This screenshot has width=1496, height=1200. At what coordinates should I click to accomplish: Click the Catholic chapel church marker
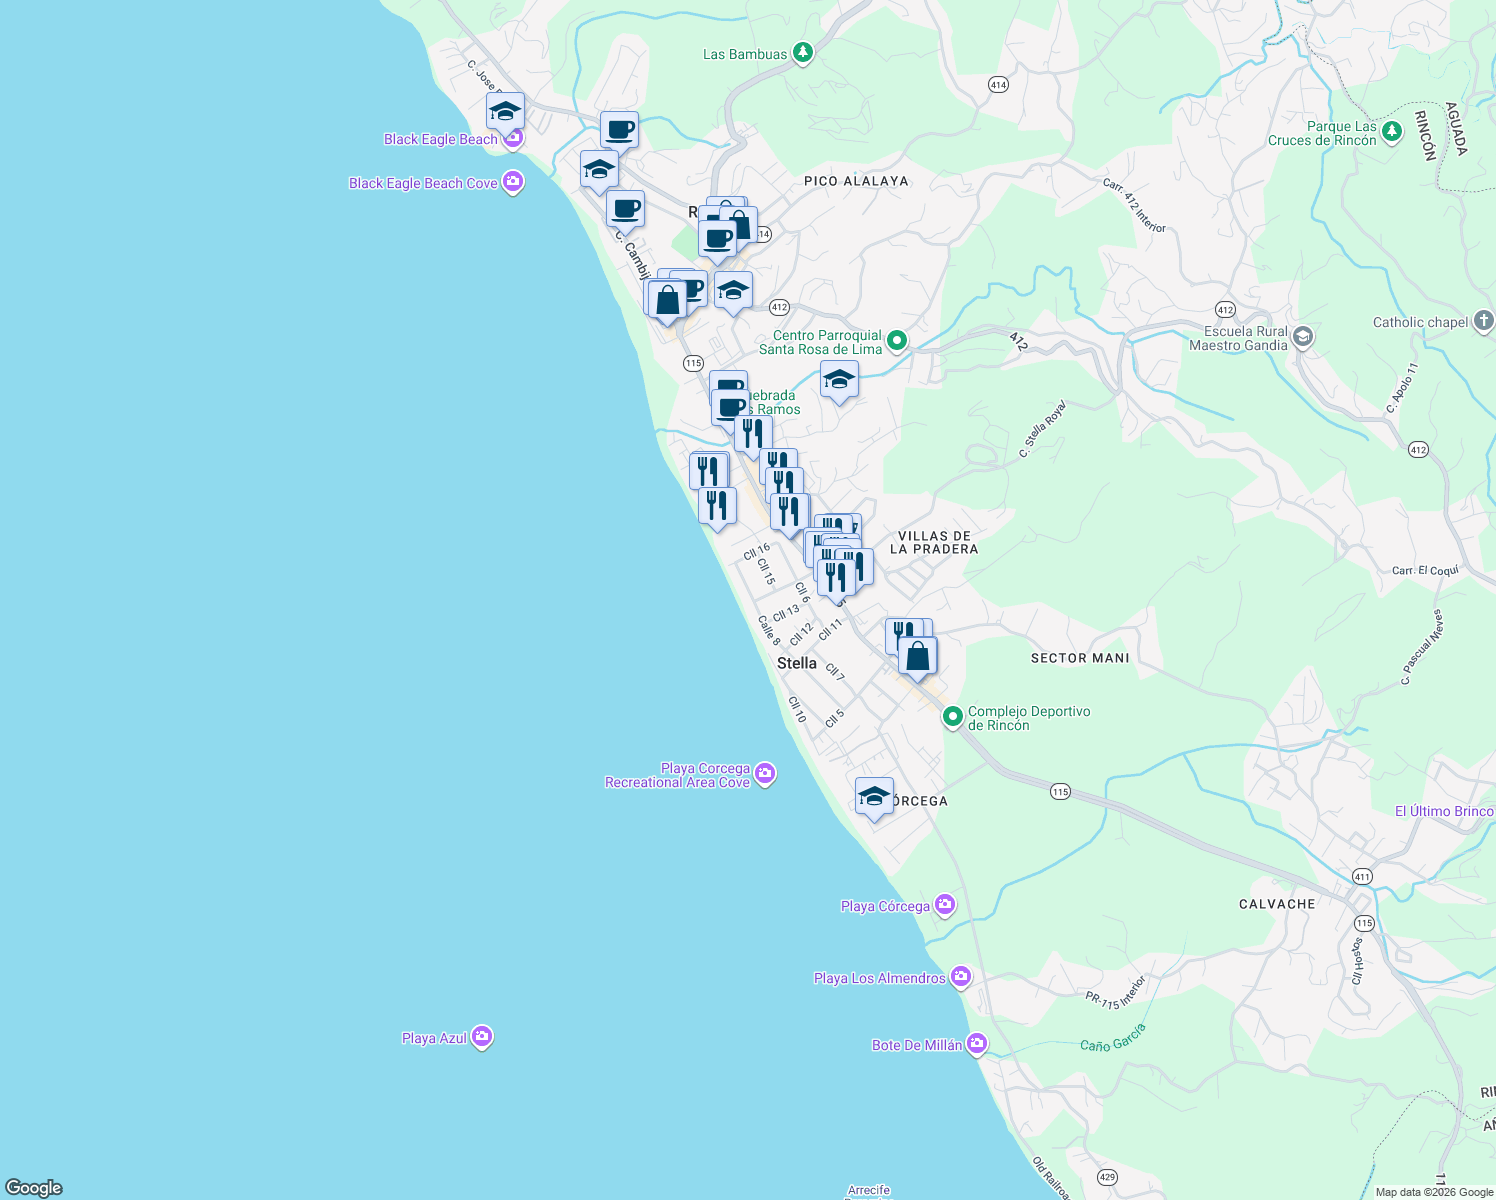(x=1484, y=321)
